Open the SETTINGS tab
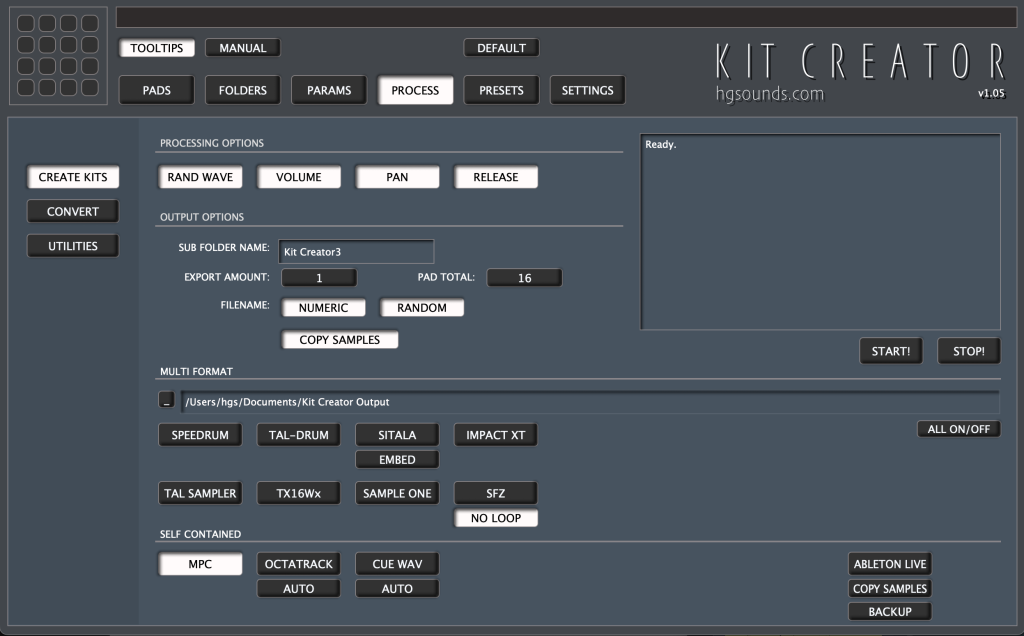The image size is (1024, 636). point(587,90)
